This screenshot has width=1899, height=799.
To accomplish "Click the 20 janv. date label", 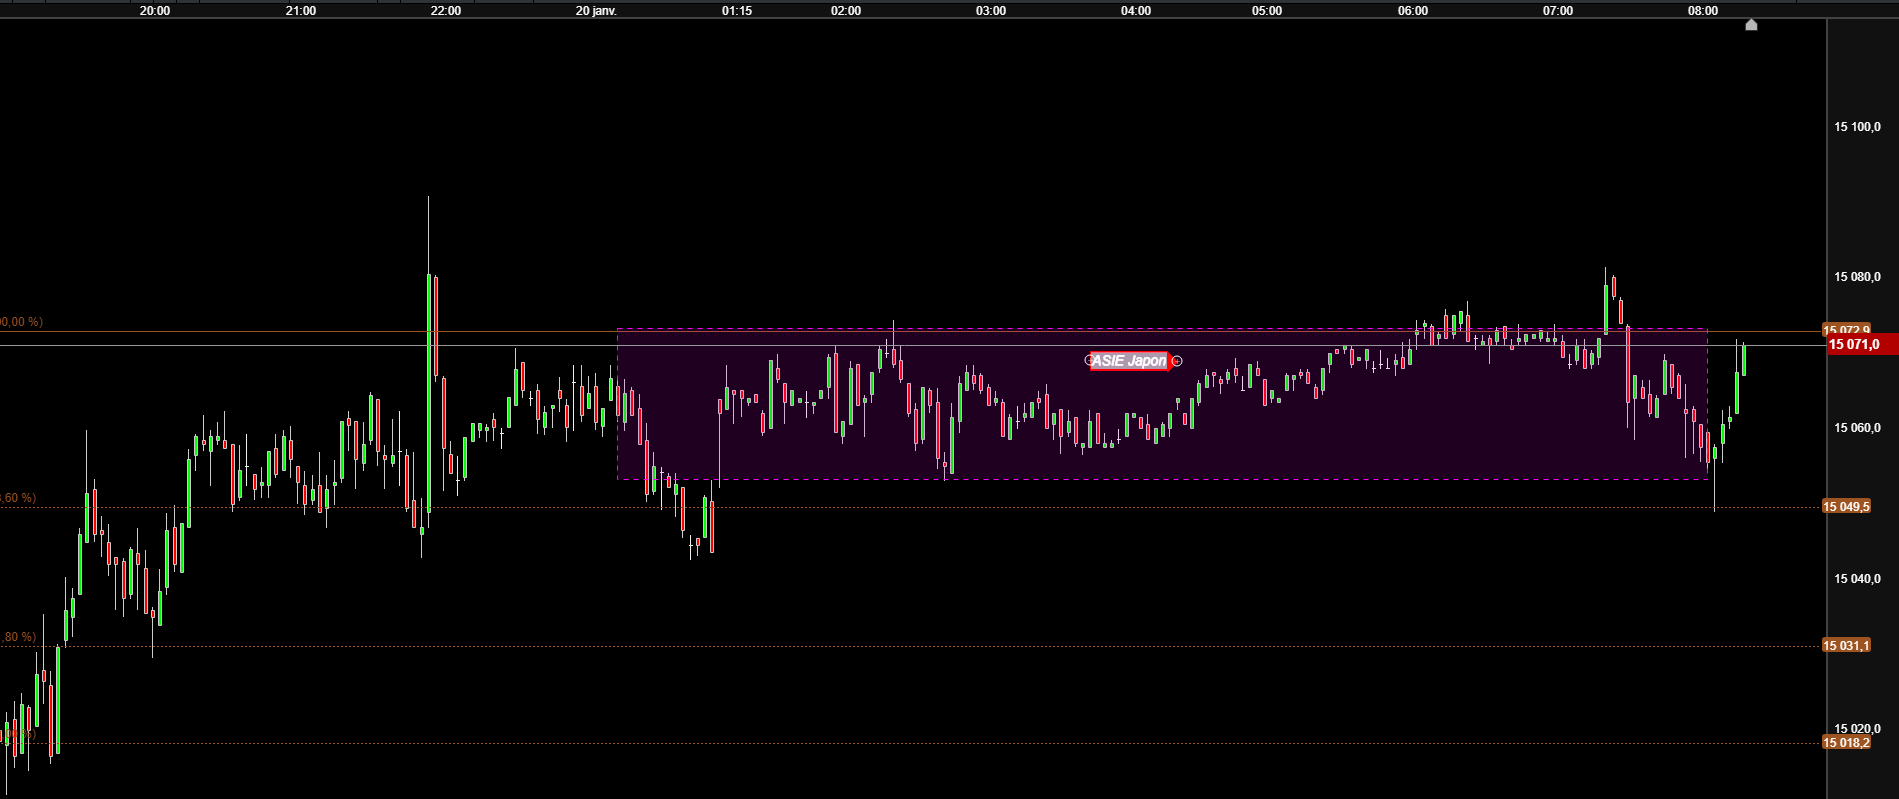I will (x=597, y=11).
